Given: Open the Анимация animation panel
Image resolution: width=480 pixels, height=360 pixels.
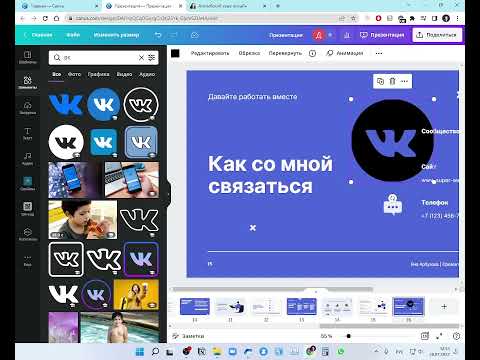Looking at the screenshot, I should click(345, 53).
